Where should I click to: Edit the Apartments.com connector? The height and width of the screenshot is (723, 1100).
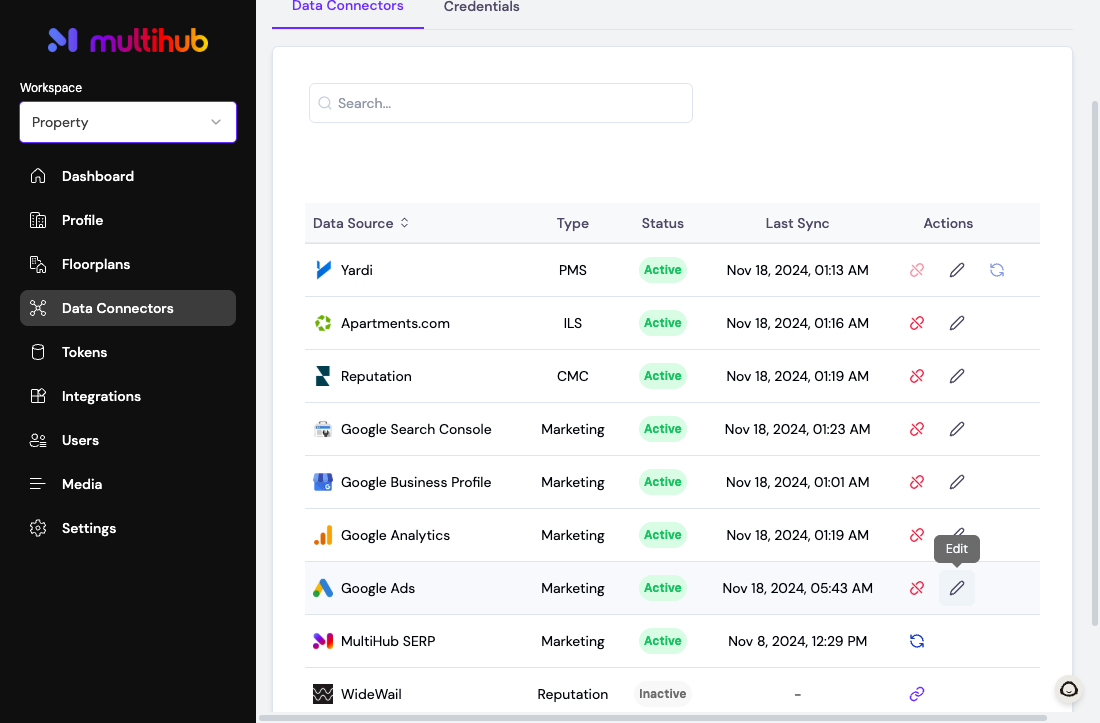click(x=957, y=323)
